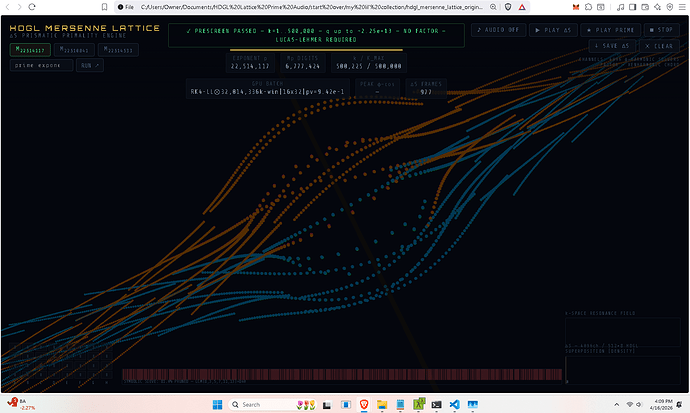The height and width of the screenshot is (413, 690).
Task: Open VS Code from the taskbar
Action: point(452,404)
